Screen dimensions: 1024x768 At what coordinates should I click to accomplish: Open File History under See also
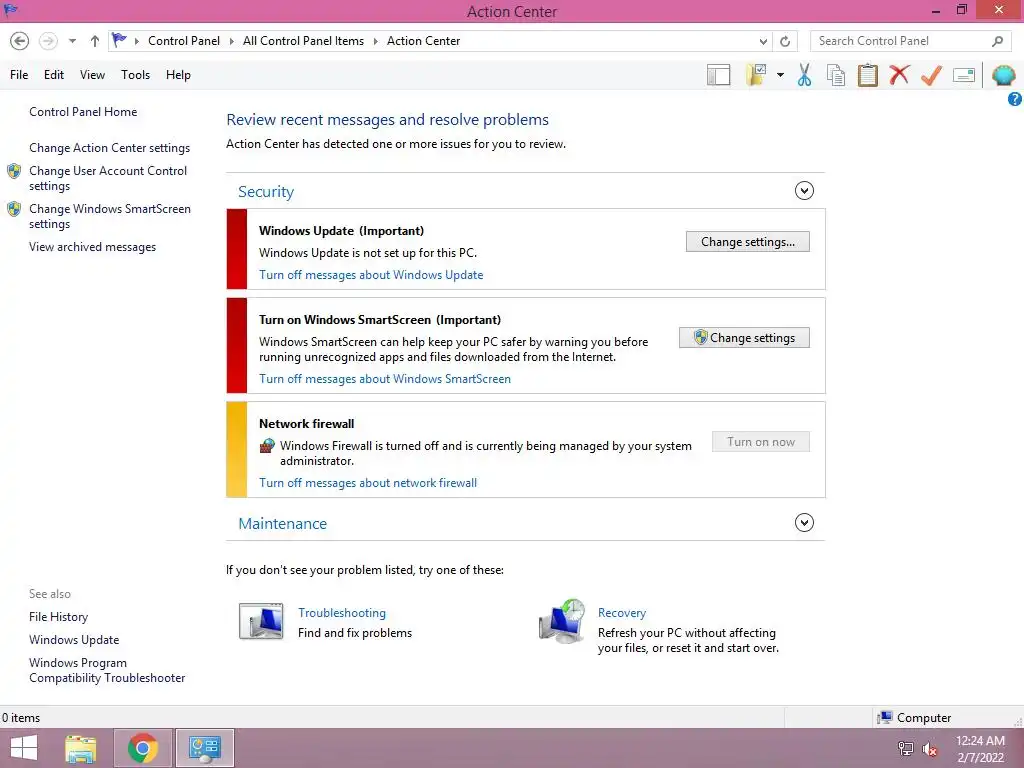[58, 617]
